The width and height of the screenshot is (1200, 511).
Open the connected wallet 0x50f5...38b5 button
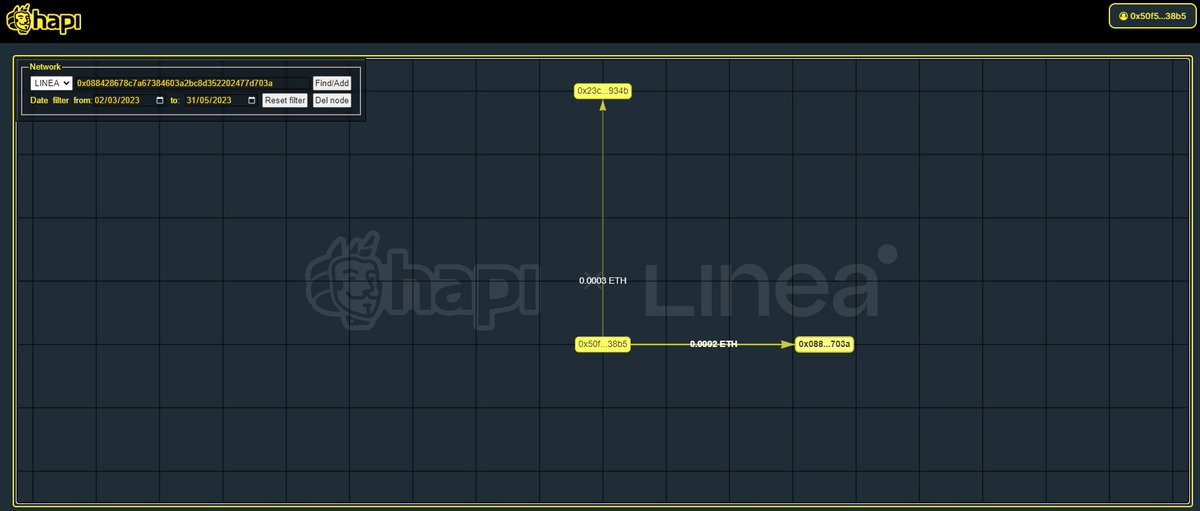point(1151,16)
